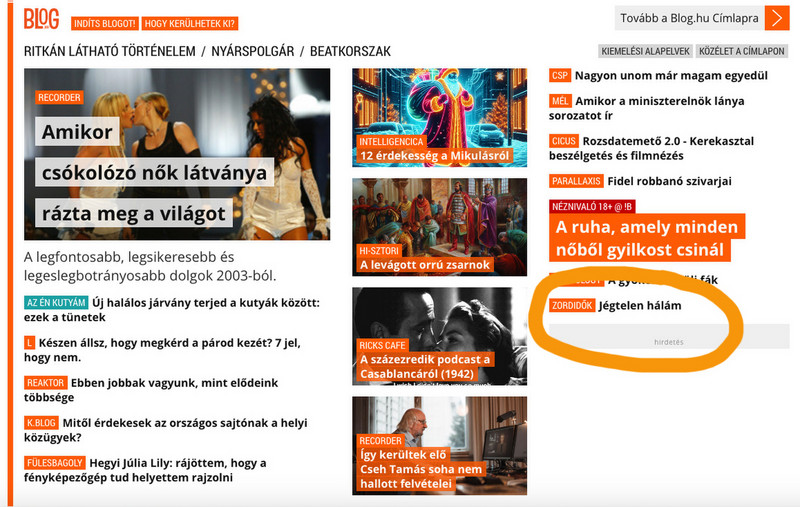Open 'Így kerültek elő Cseh Tamás' article

[x=421, y=469]
